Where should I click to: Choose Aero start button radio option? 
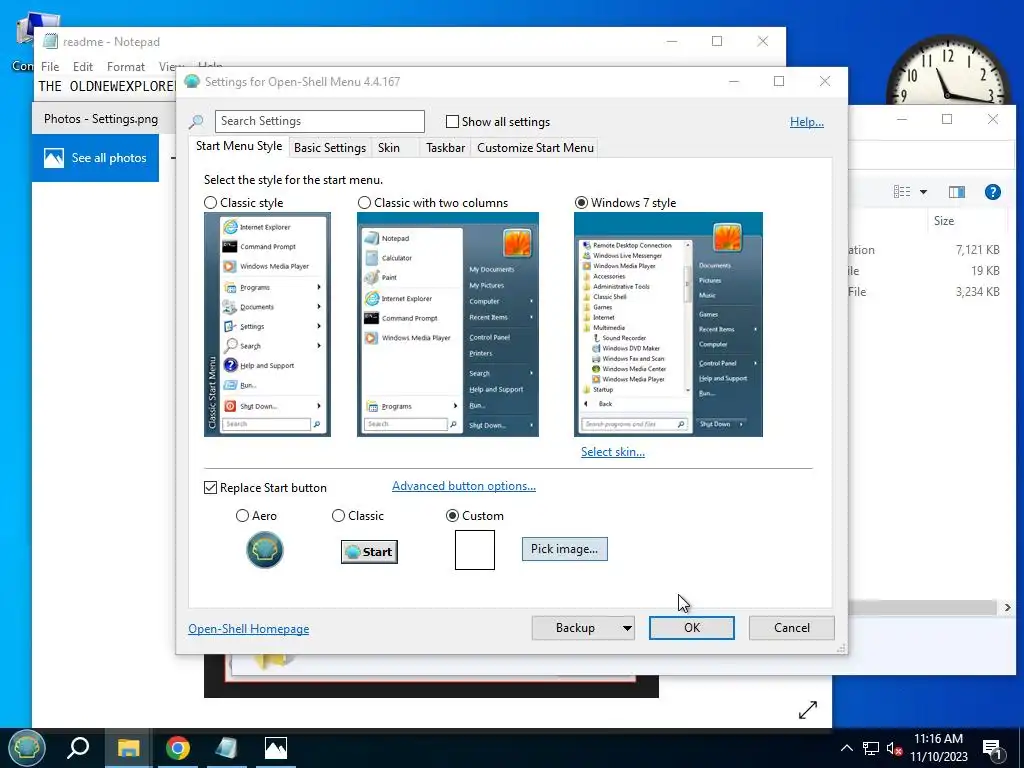click(x=242, y=516)
